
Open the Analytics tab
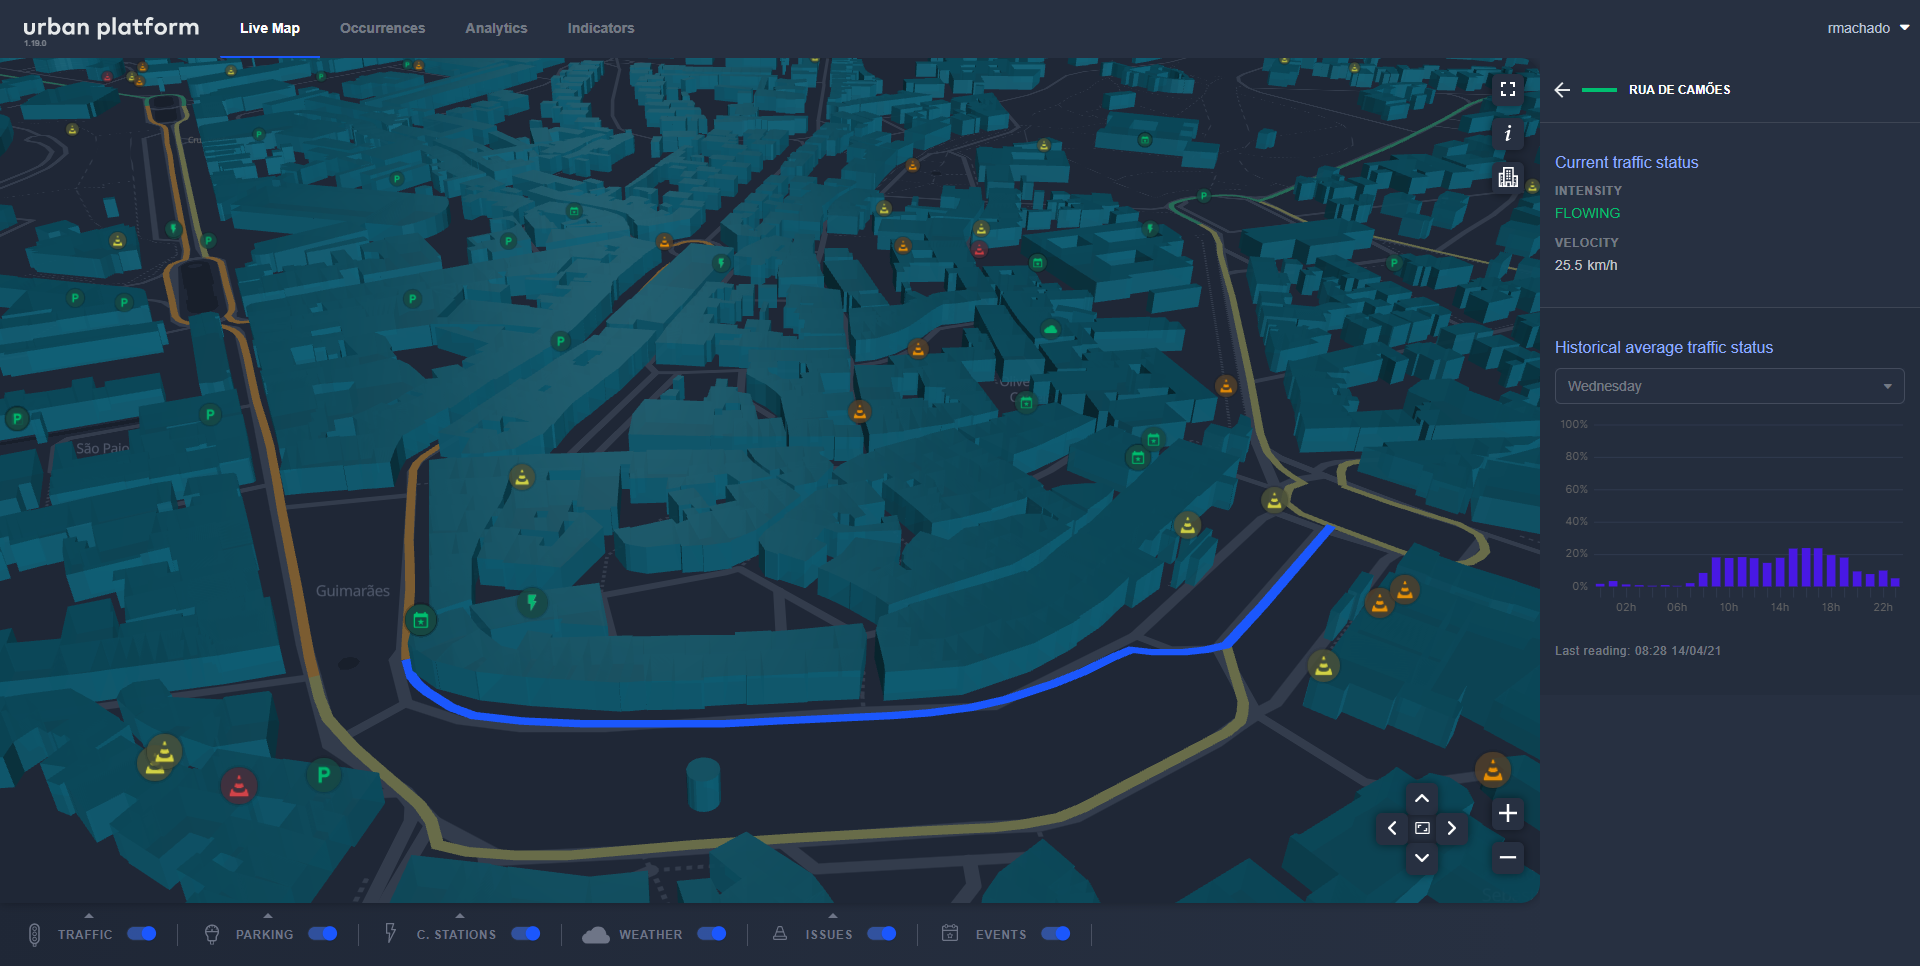click(496, 28)
